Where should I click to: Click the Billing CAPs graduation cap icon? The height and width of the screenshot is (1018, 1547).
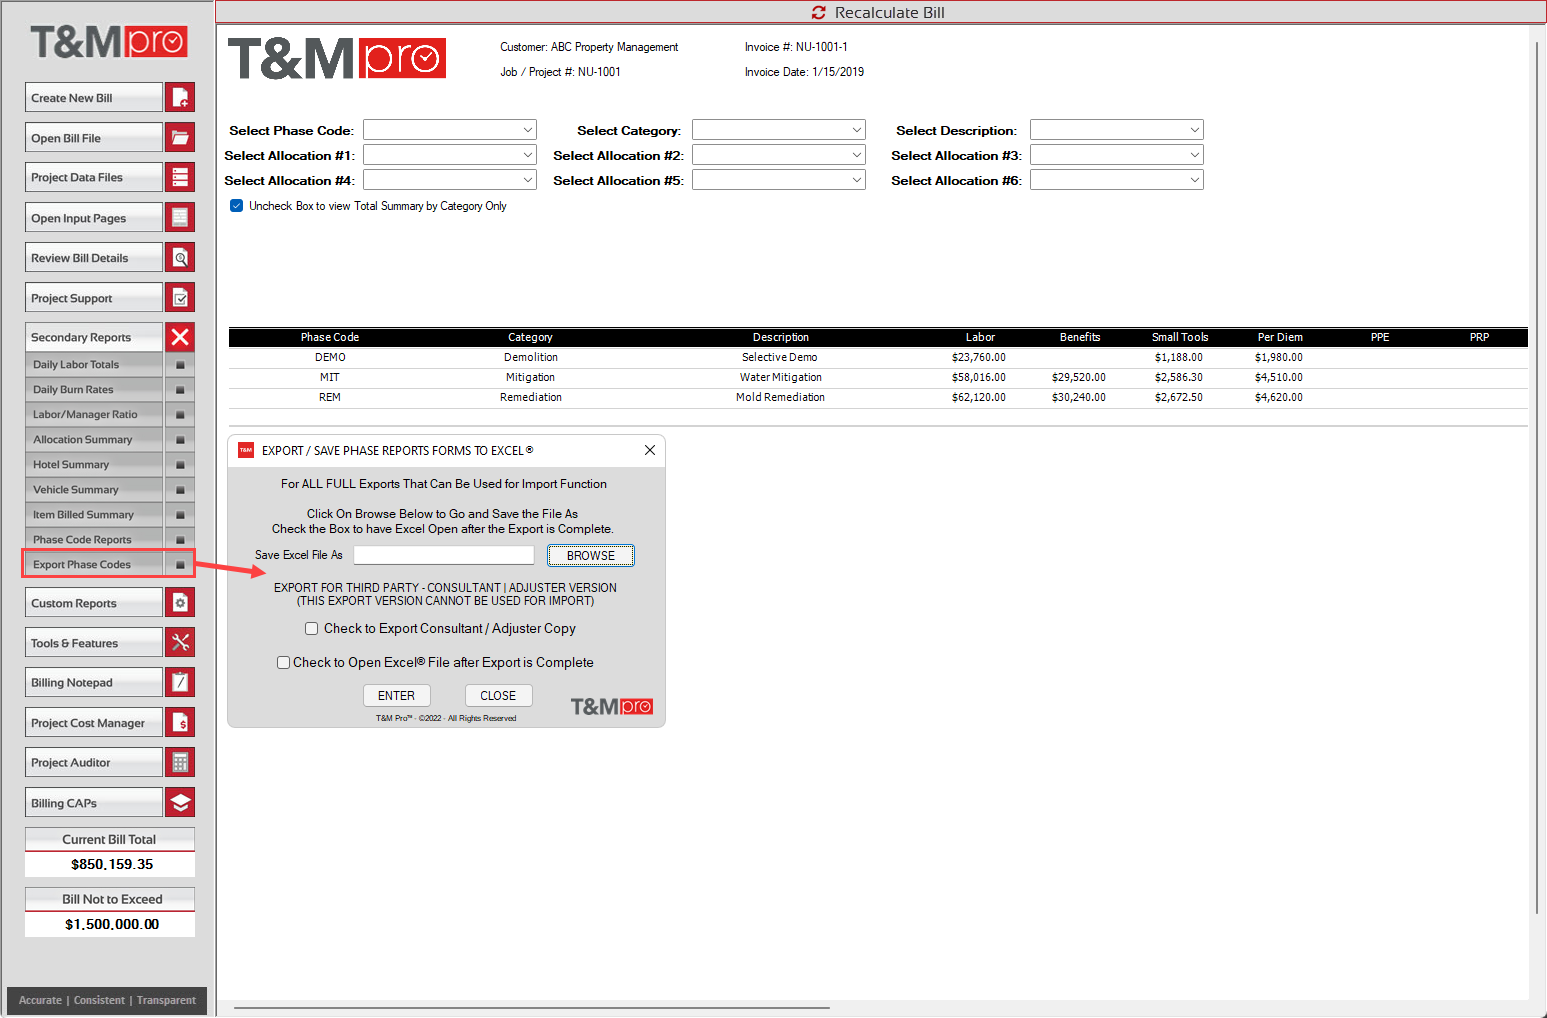click(x=180, y=802)
